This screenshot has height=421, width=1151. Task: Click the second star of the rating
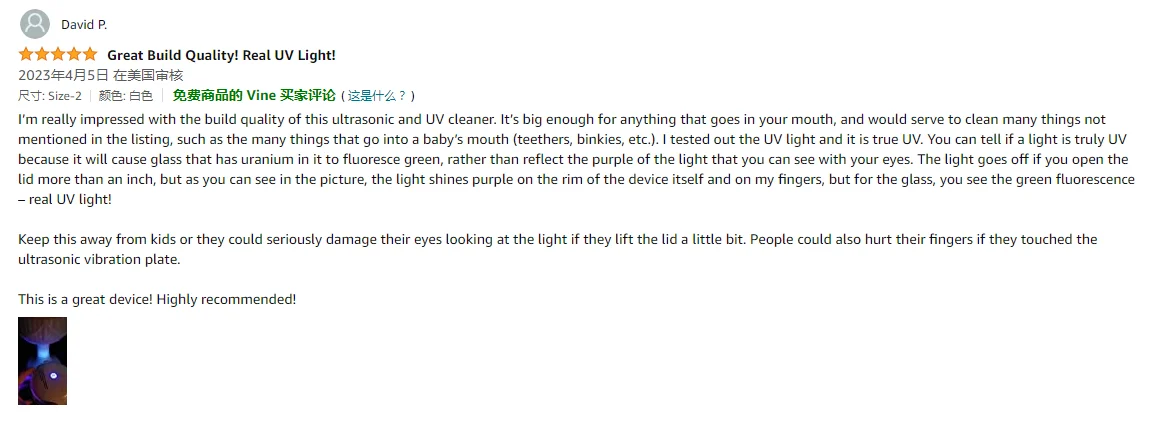(42, 54)
